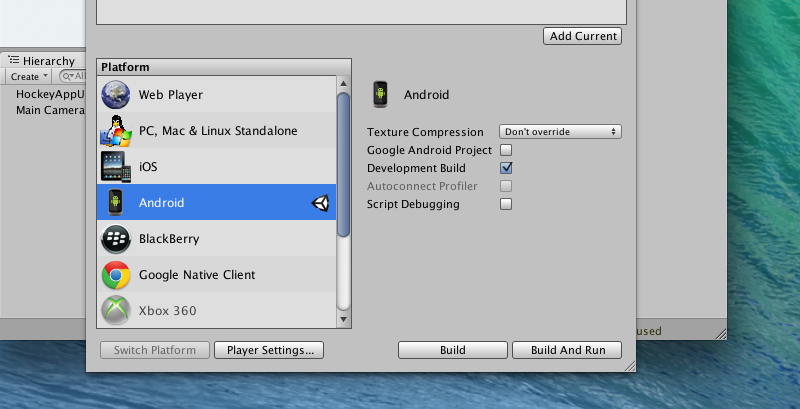Click the Hierarchy tab list icon
Screen dimensions: 800x409
[x=14, y=60]
